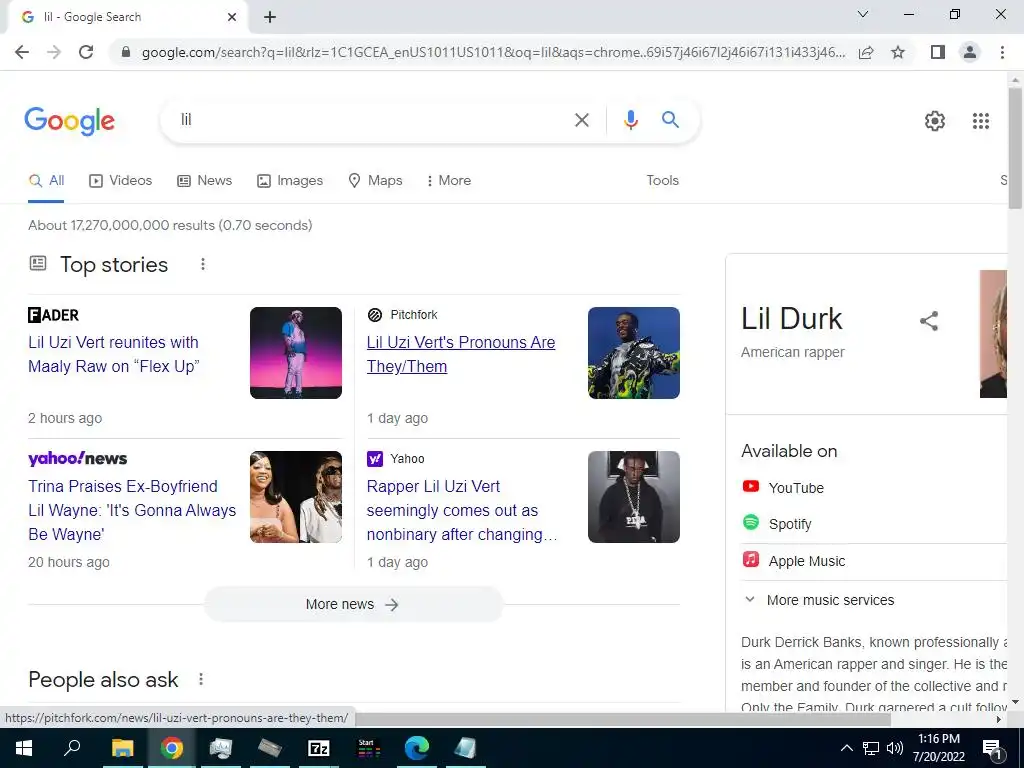Click the volume speaker tray icon
The image size is (1024, 768).
coord(895,748)
